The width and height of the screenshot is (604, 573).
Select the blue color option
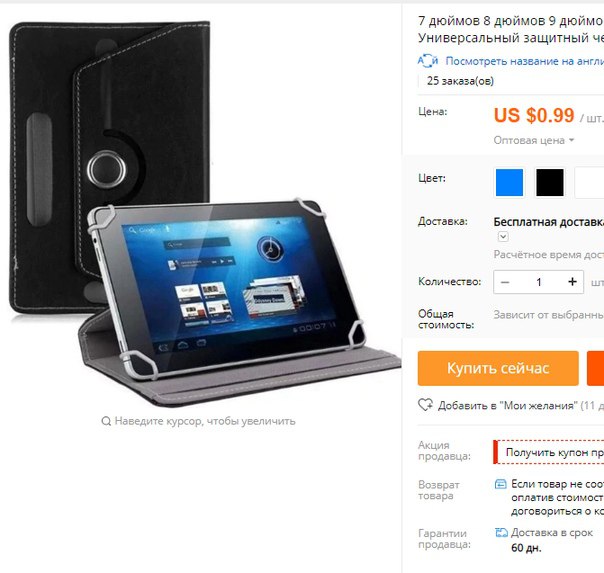[509, 182]
